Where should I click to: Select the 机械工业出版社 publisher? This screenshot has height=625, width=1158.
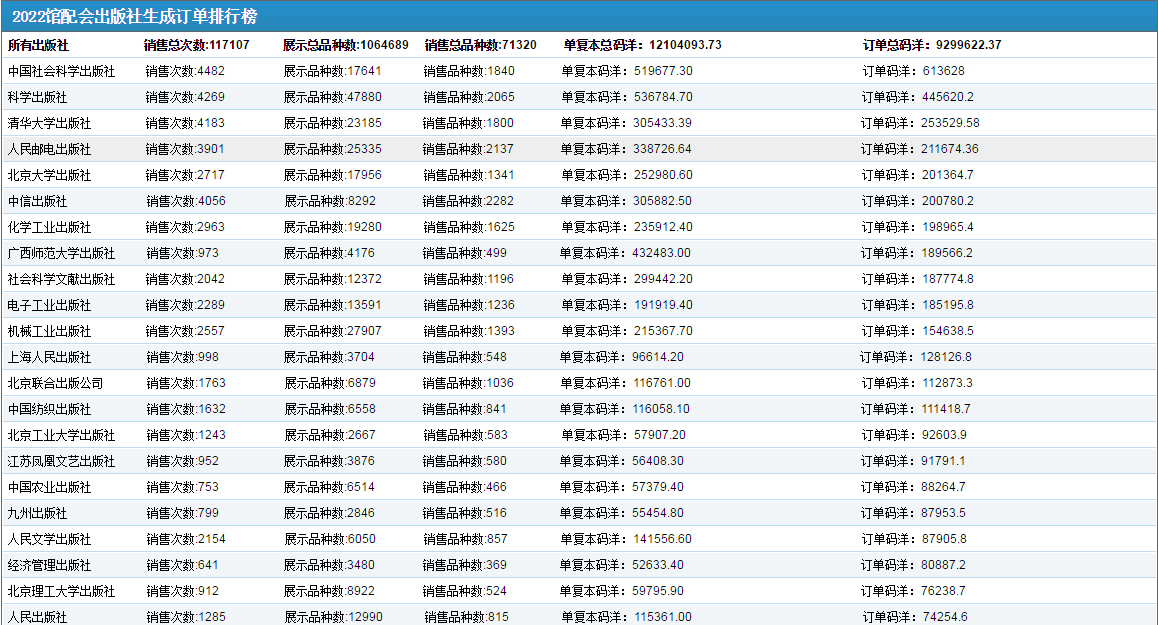[49, 331]
